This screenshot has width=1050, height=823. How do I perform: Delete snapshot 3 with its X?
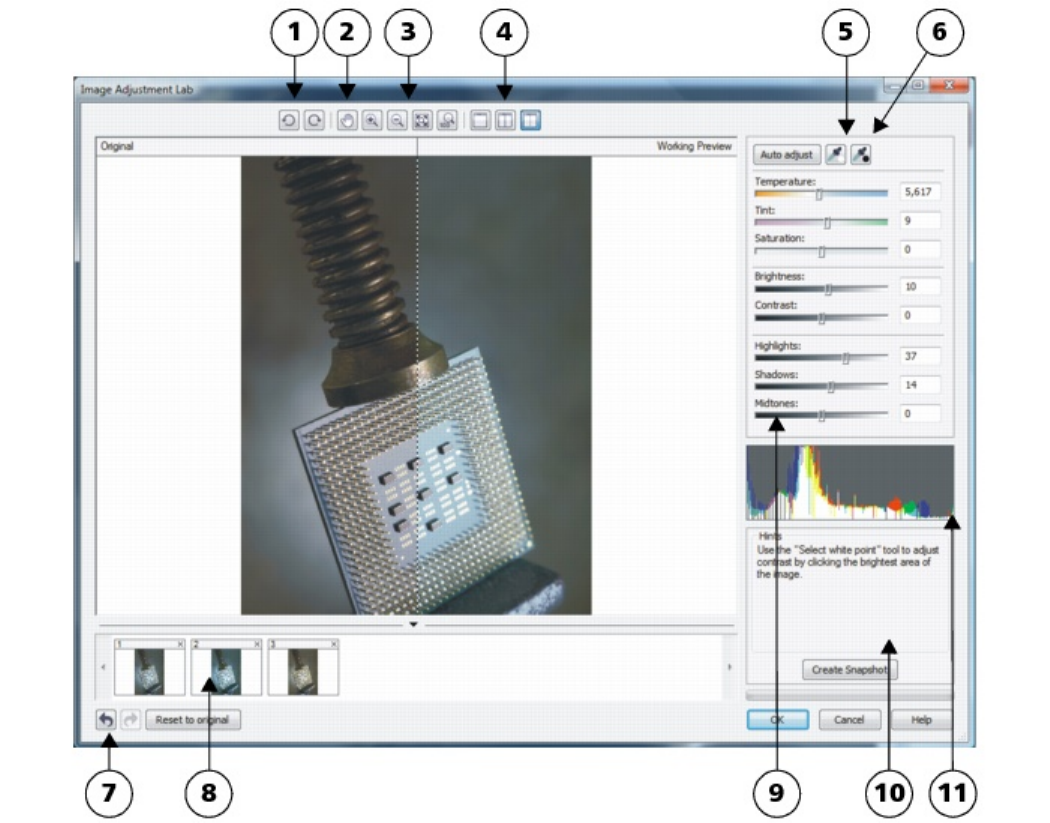[x=334, y=644]
